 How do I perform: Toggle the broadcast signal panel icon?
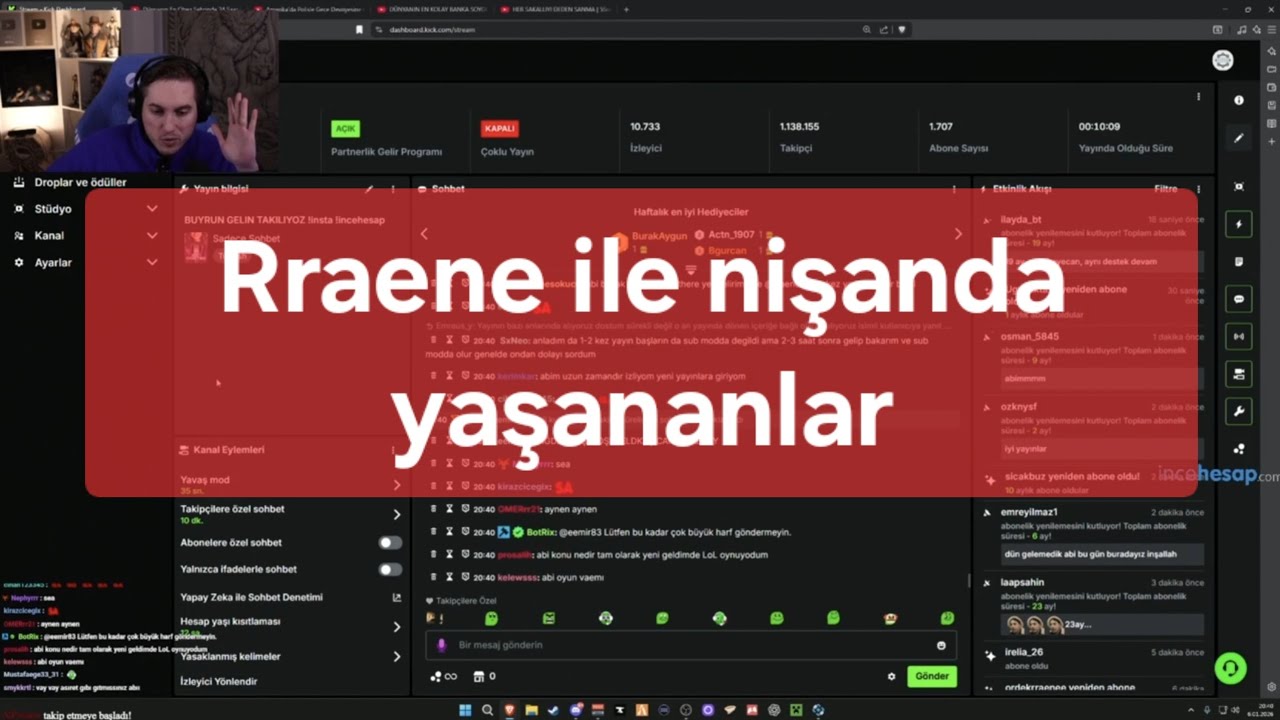(1239, 337)
